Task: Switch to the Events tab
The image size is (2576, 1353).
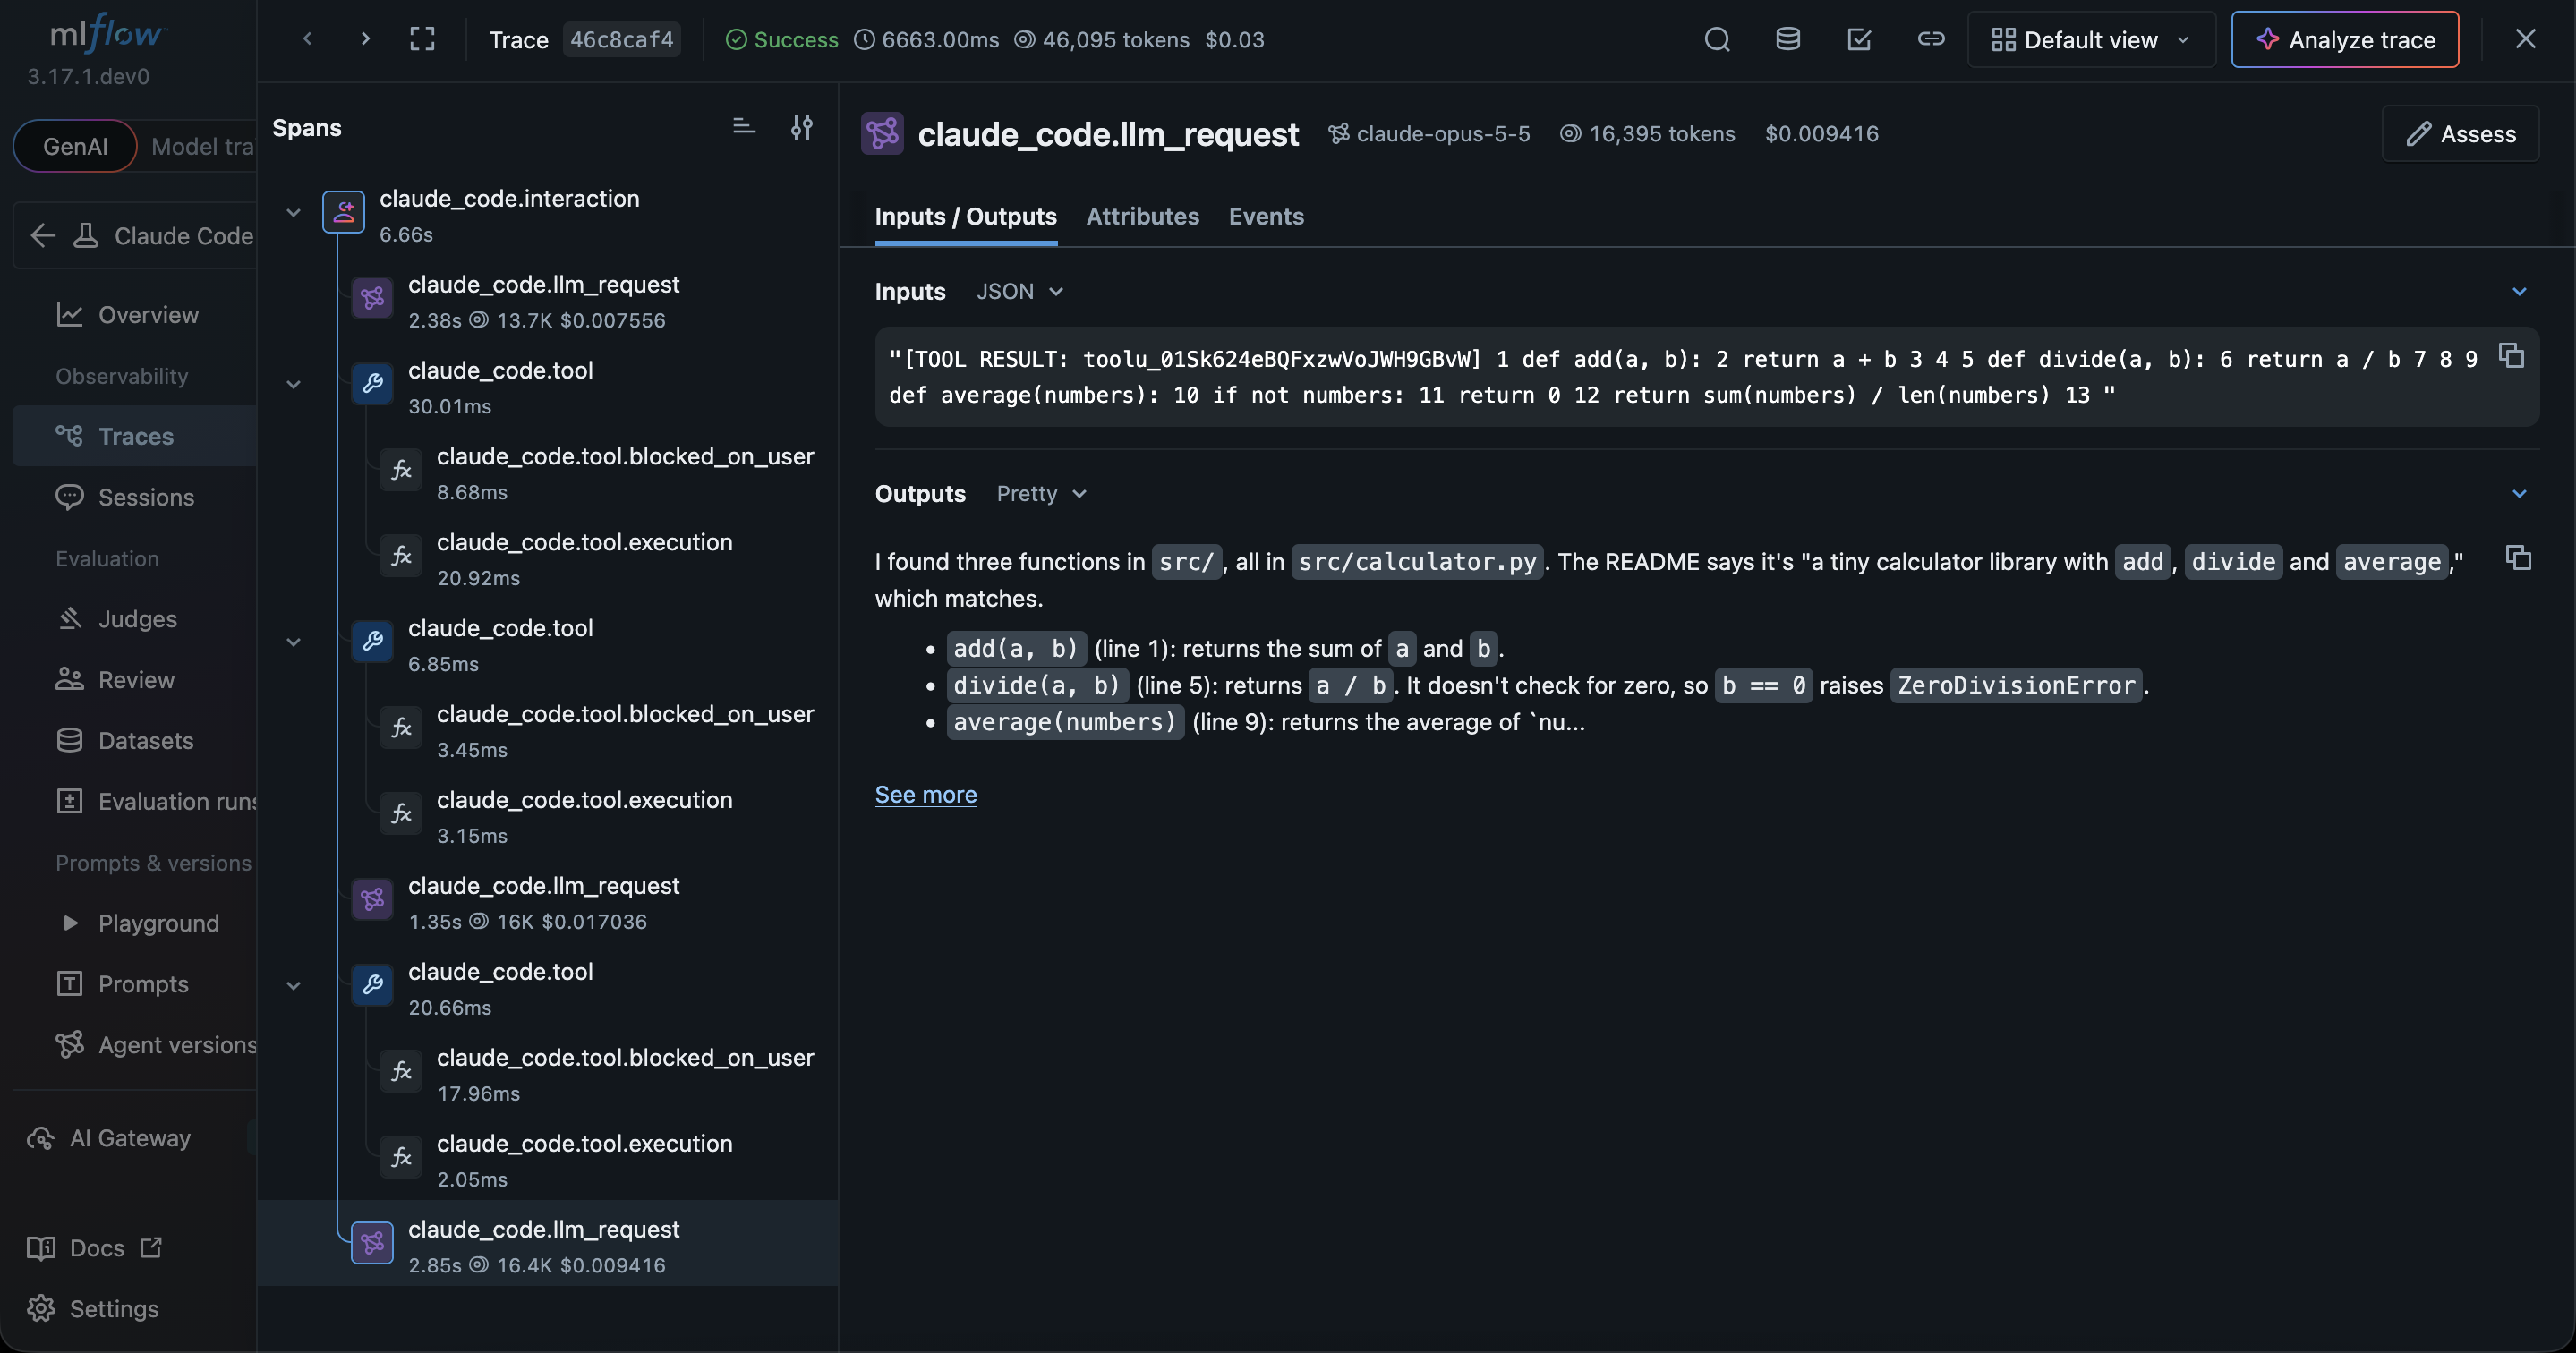Action: click(1266, 216)
